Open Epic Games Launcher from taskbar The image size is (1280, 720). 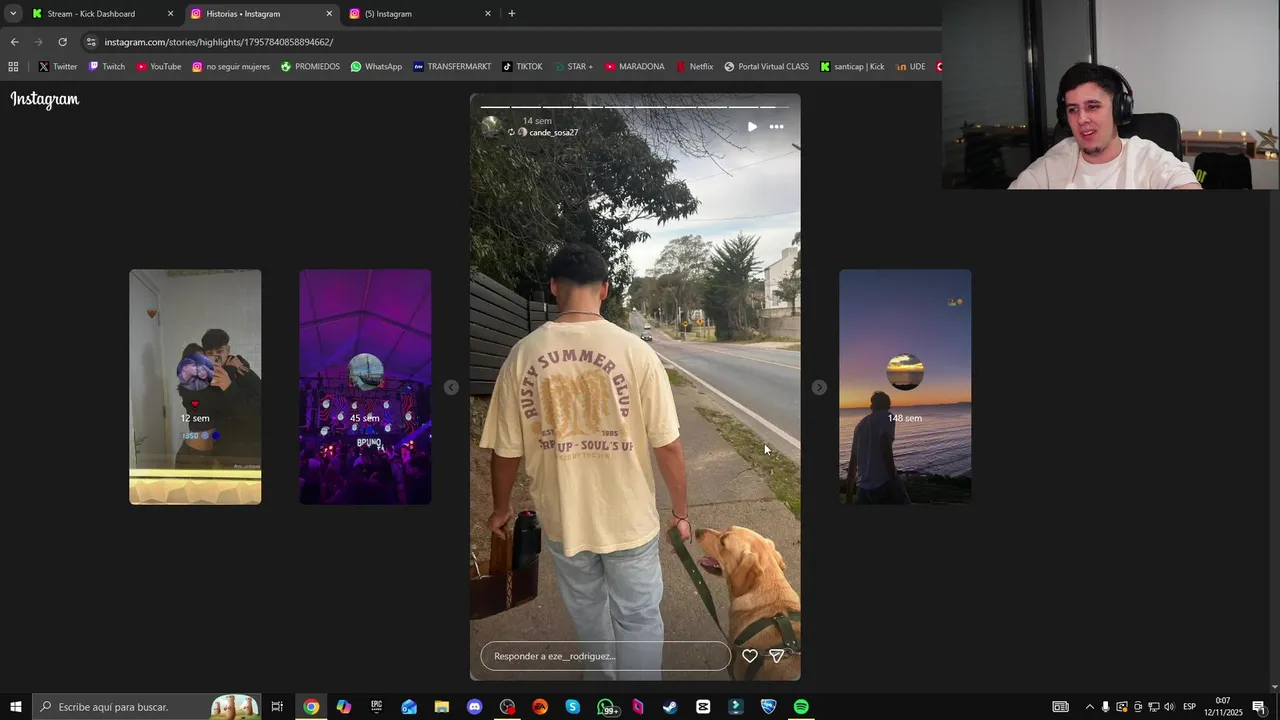(376, 707)
